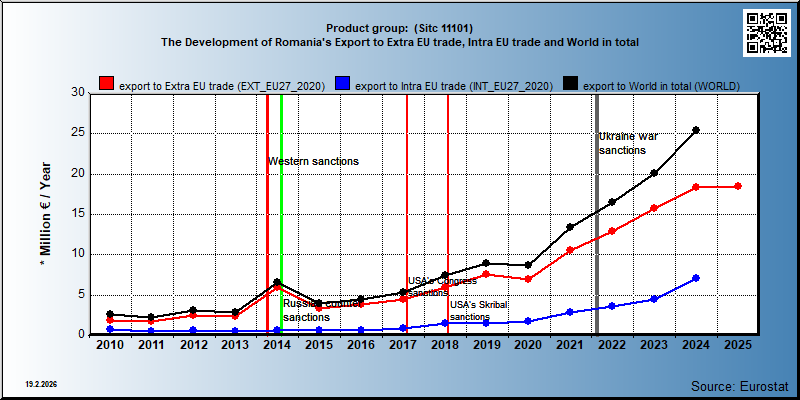This screenshot has width=800, height=400.
Task: Click the y-axis value 5
Action: click(x=81, y=294)
